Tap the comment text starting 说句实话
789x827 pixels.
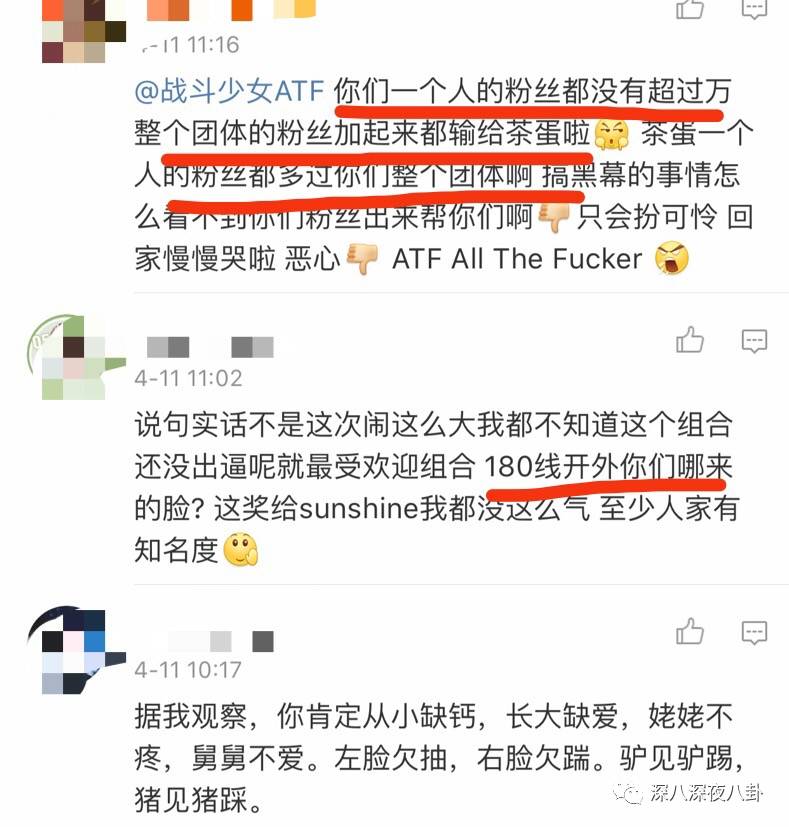pyautogui.click(x=435, y=487)
